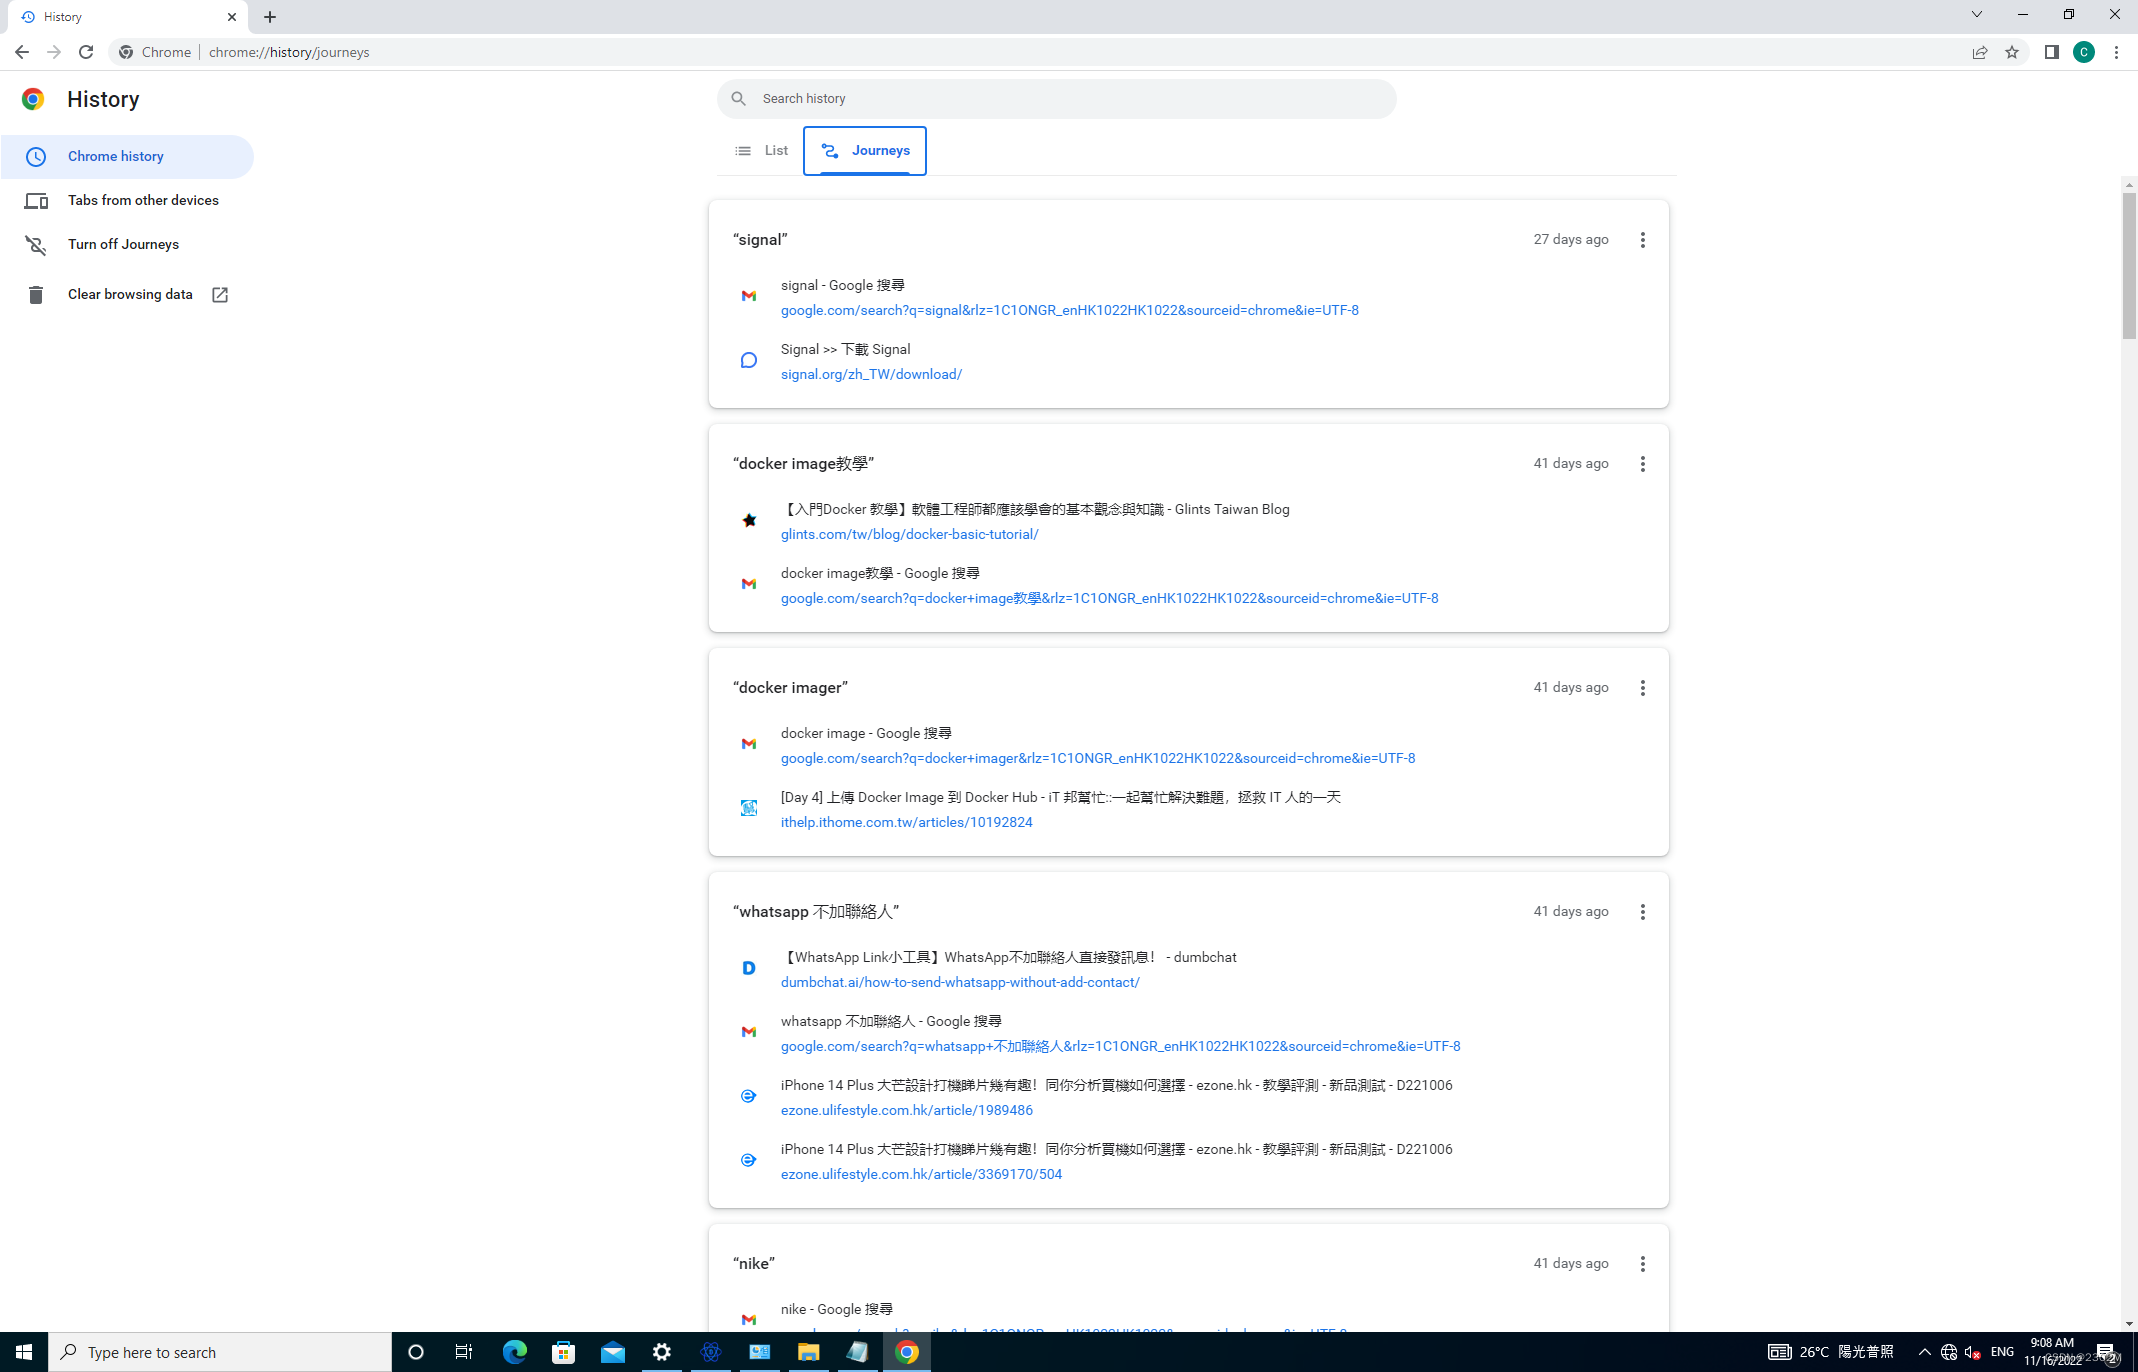Viewport: 2138px width, 1372px height.
Task: Click the three-dot menu for nike journey
Action: point(1644,1263)
